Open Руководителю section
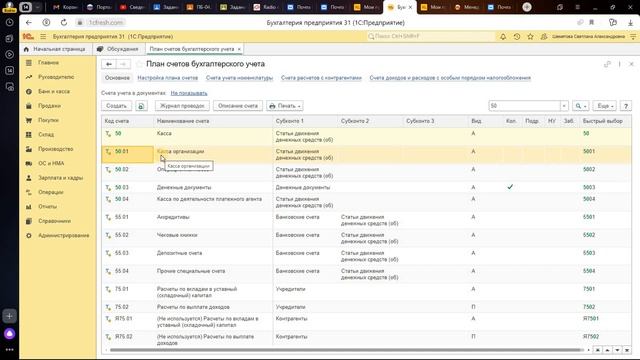Viewport: 640px width, 360px height. [x=56, y=77]
